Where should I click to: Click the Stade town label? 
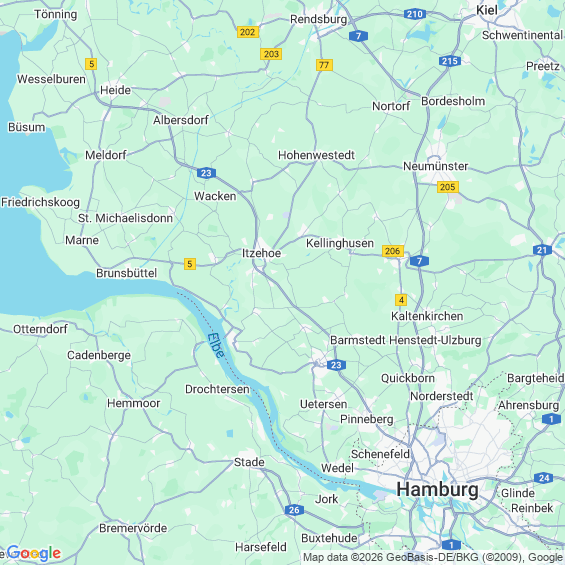pyautogui.click(x=249, y=462)
